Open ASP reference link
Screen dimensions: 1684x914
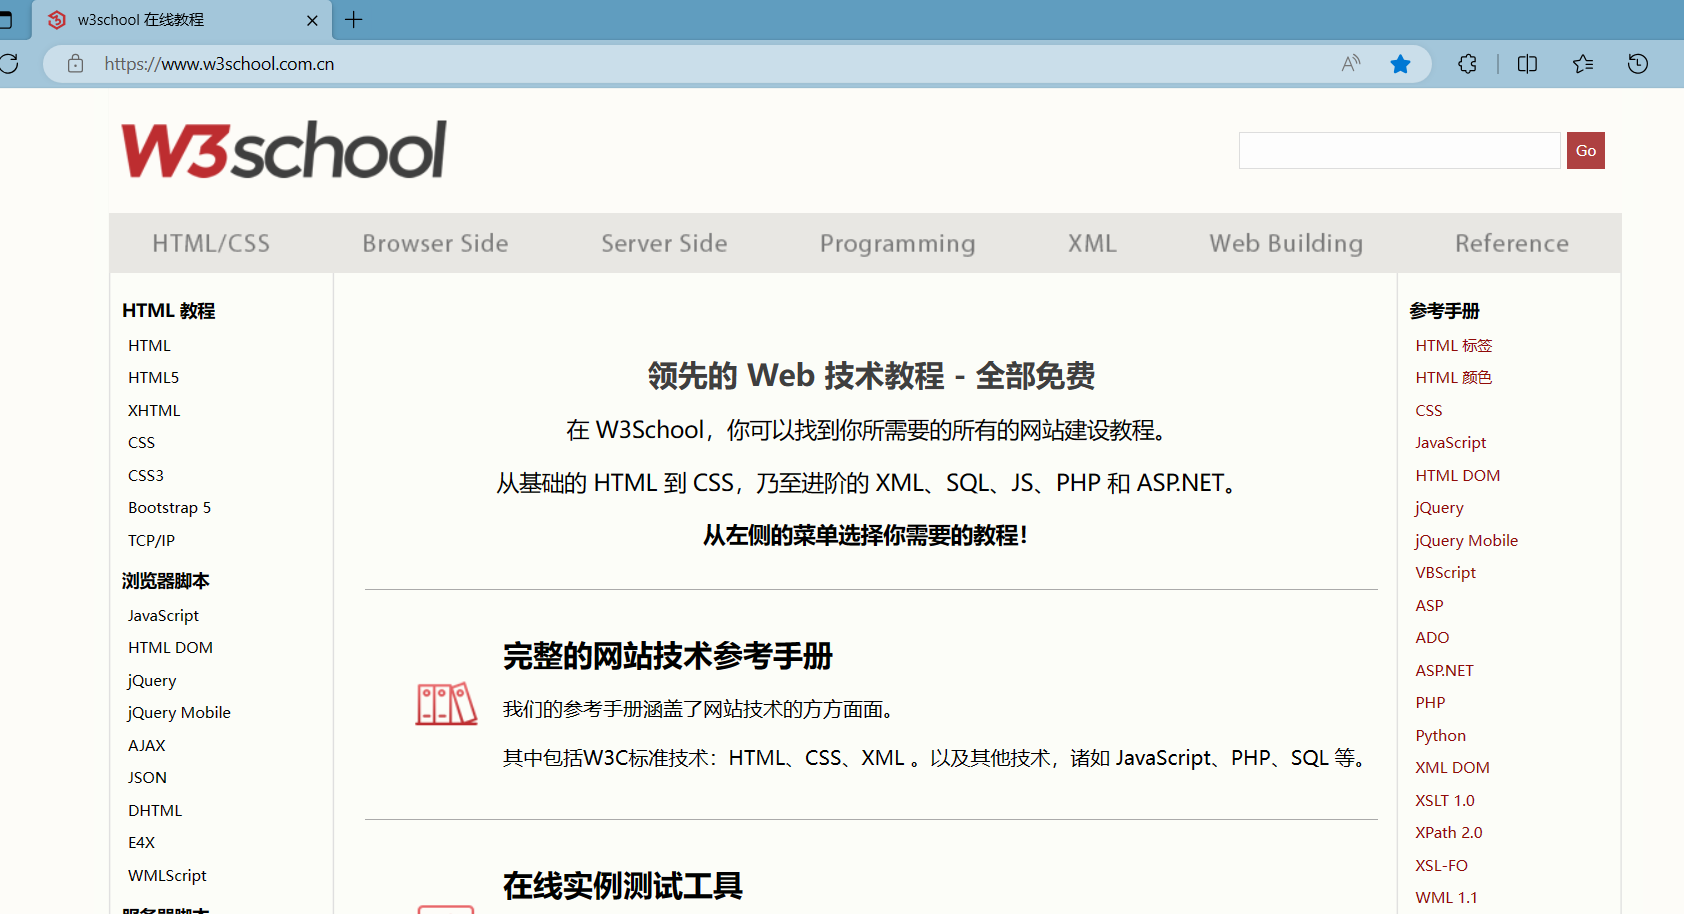[x=1429, y=605]
